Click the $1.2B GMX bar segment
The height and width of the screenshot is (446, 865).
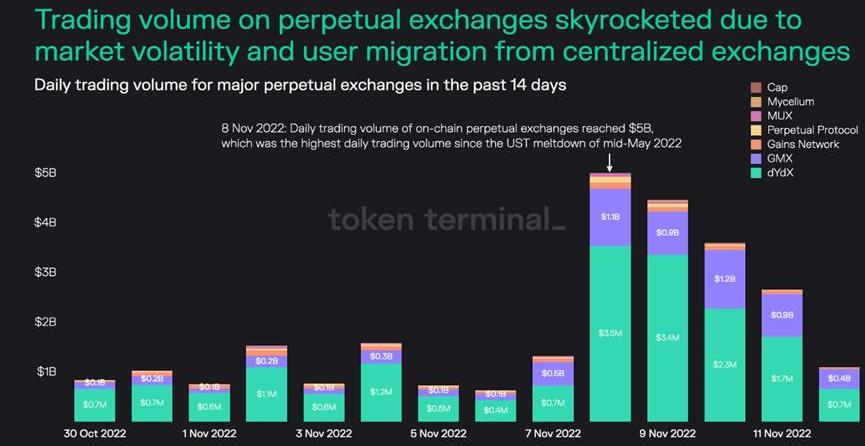[725, 279]
